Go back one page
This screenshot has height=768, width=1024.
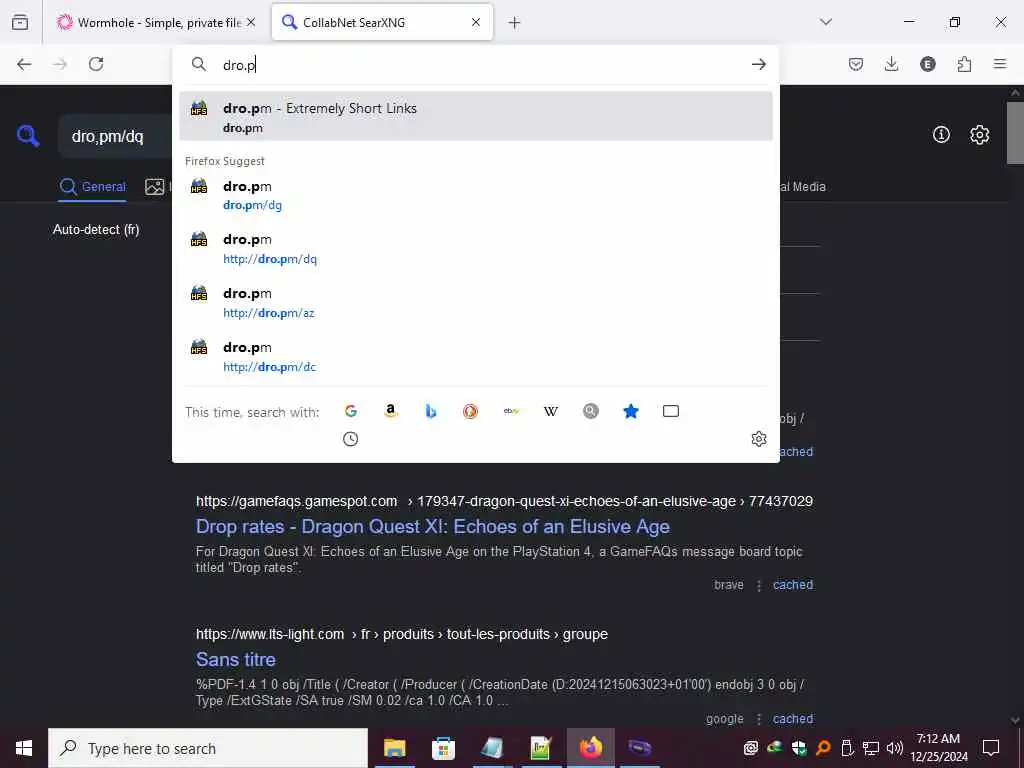pyautogui.click(x=24, y=64)
